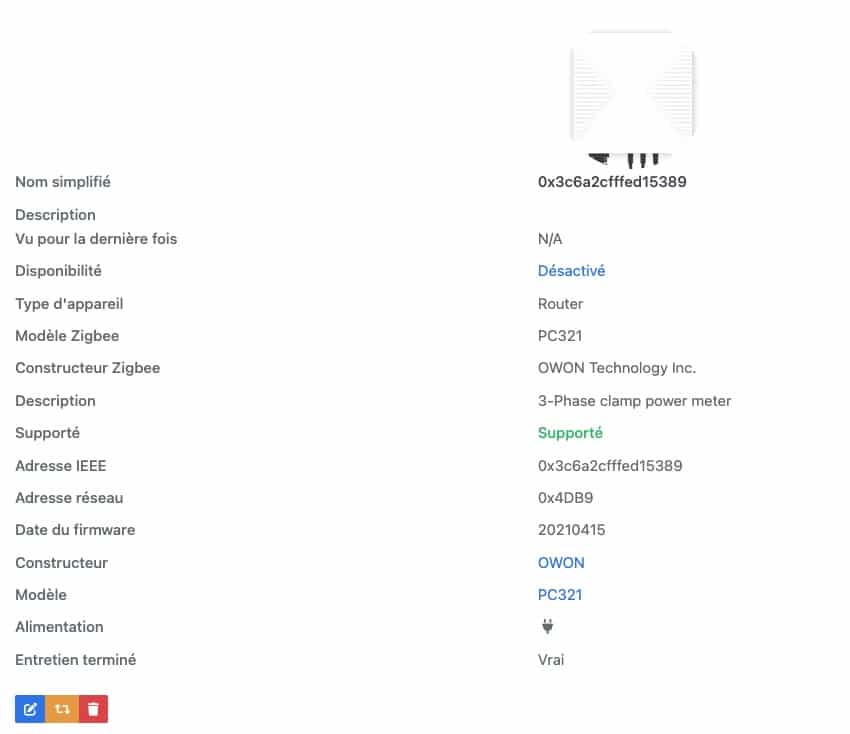Click the Adresse IEEE value
Viewport: 850px width, 734px height.
(610, 466)
